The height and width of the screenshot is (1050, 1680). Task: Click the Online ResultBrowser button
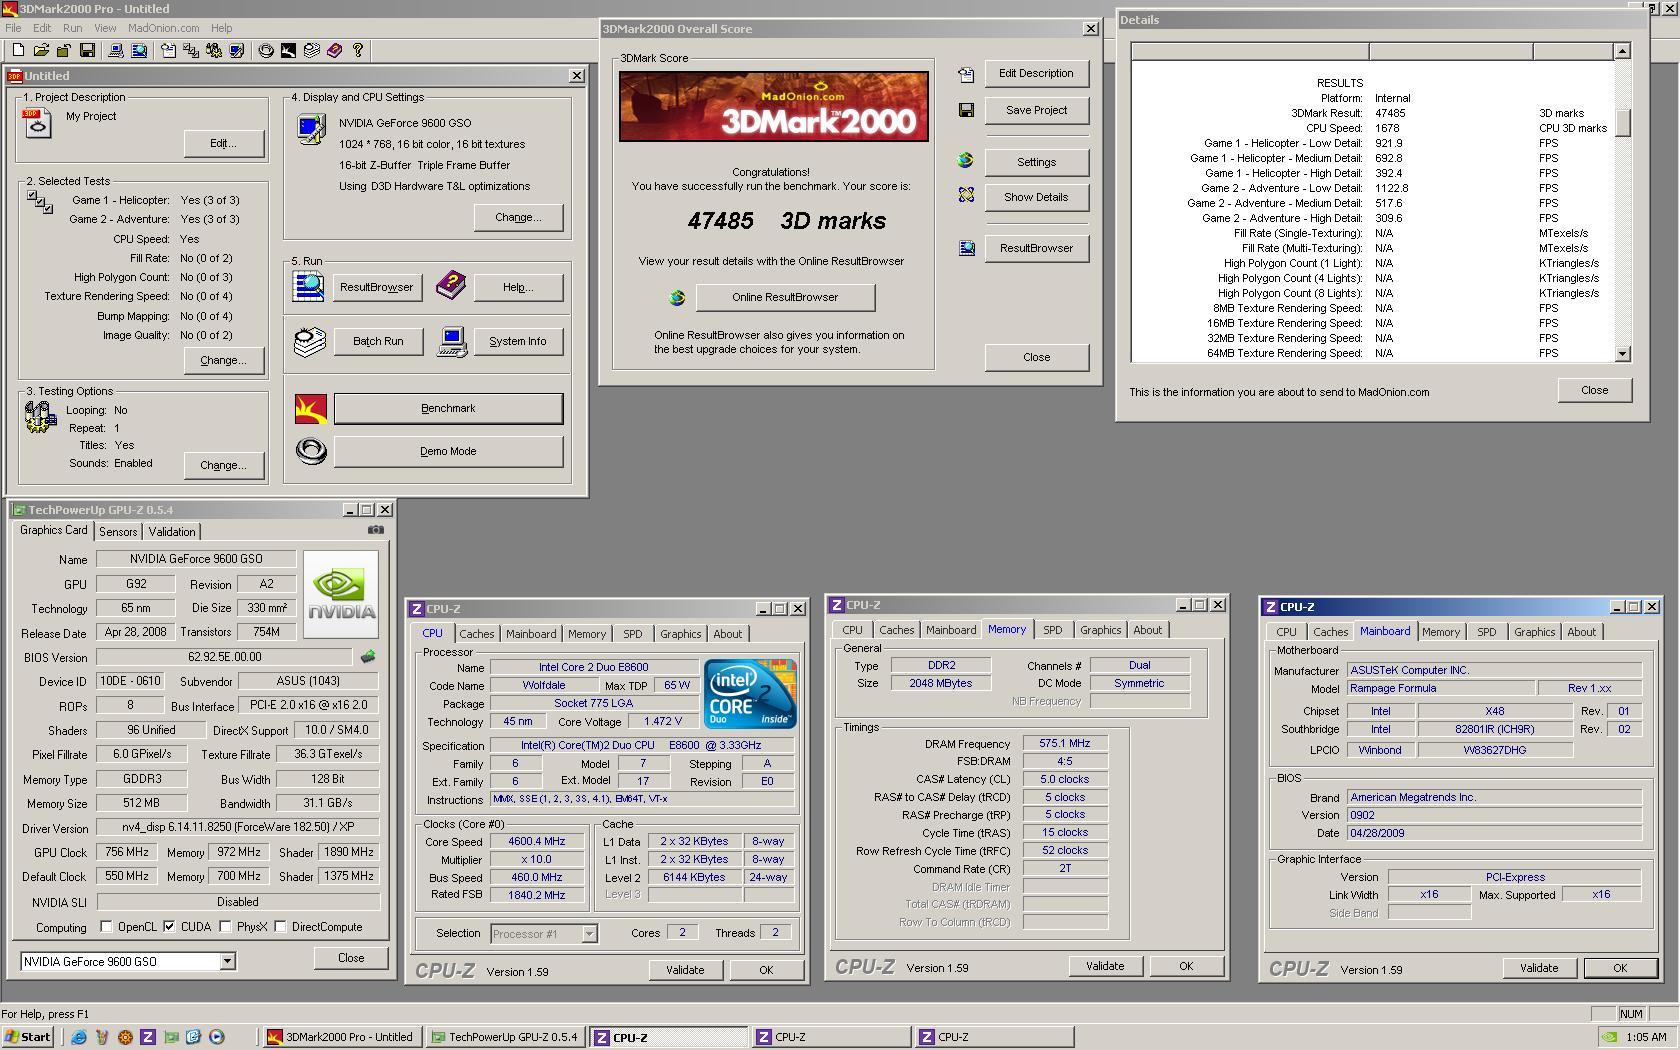(785, 297)
